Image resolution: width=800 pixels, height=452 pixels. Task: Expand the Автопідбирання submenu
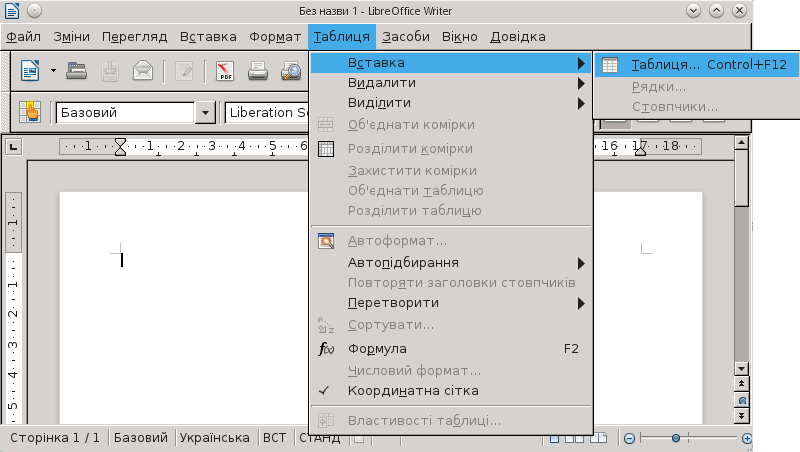tap(451, 263)
